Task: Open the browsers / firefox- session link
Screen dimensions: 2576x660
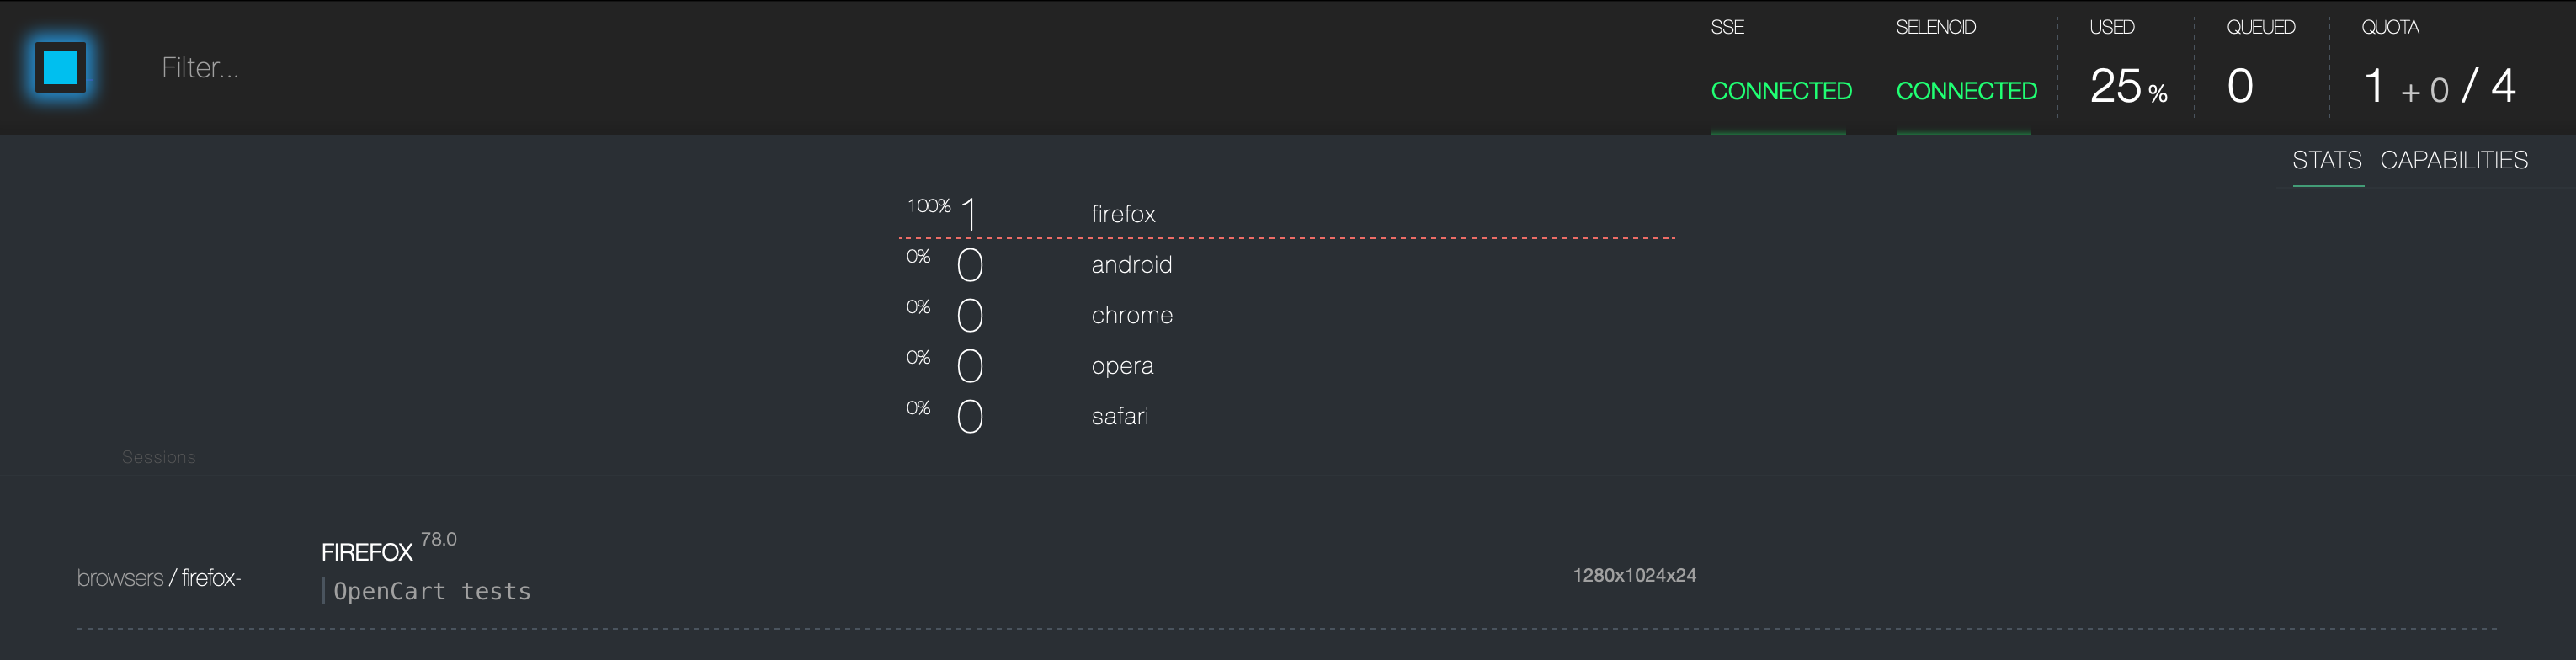Action: click(159, 578)
